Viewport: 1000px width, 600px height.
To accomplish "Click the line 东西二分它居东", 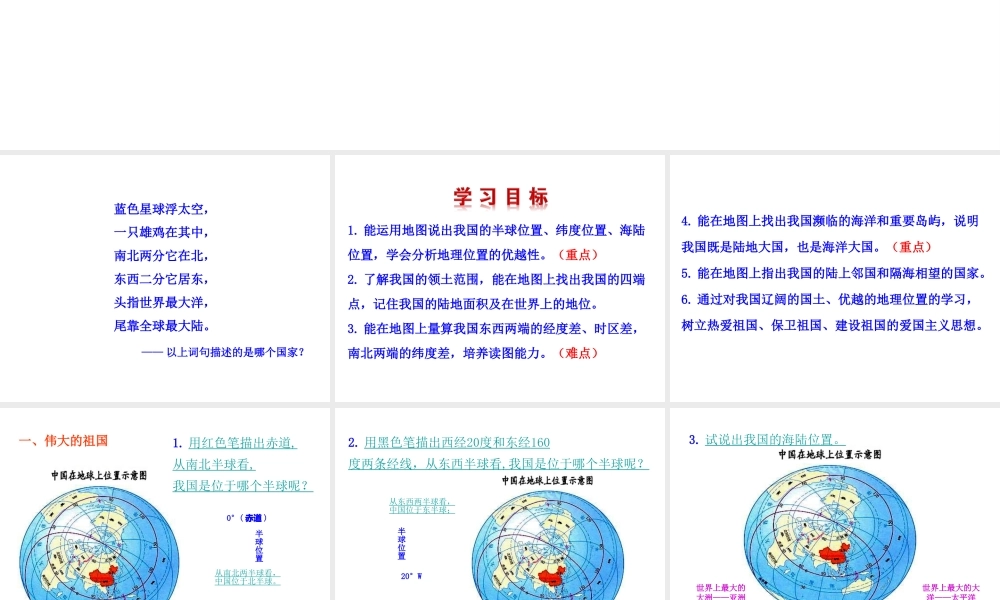I will point(161,279).
